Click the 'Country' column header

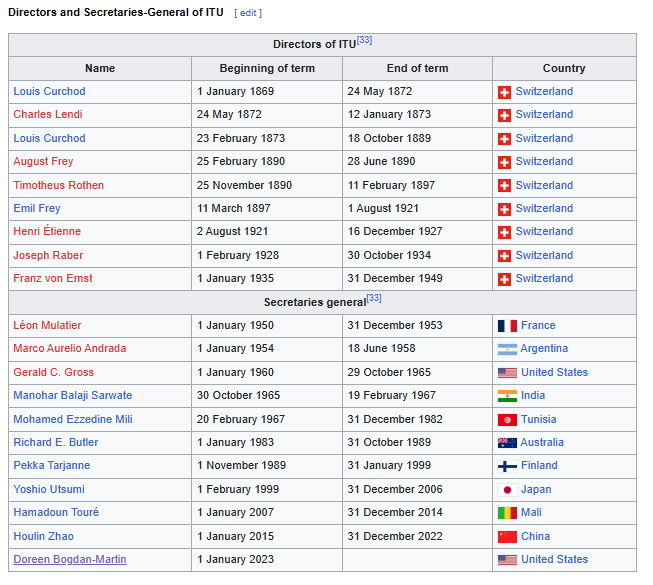(x=564, y=68)
